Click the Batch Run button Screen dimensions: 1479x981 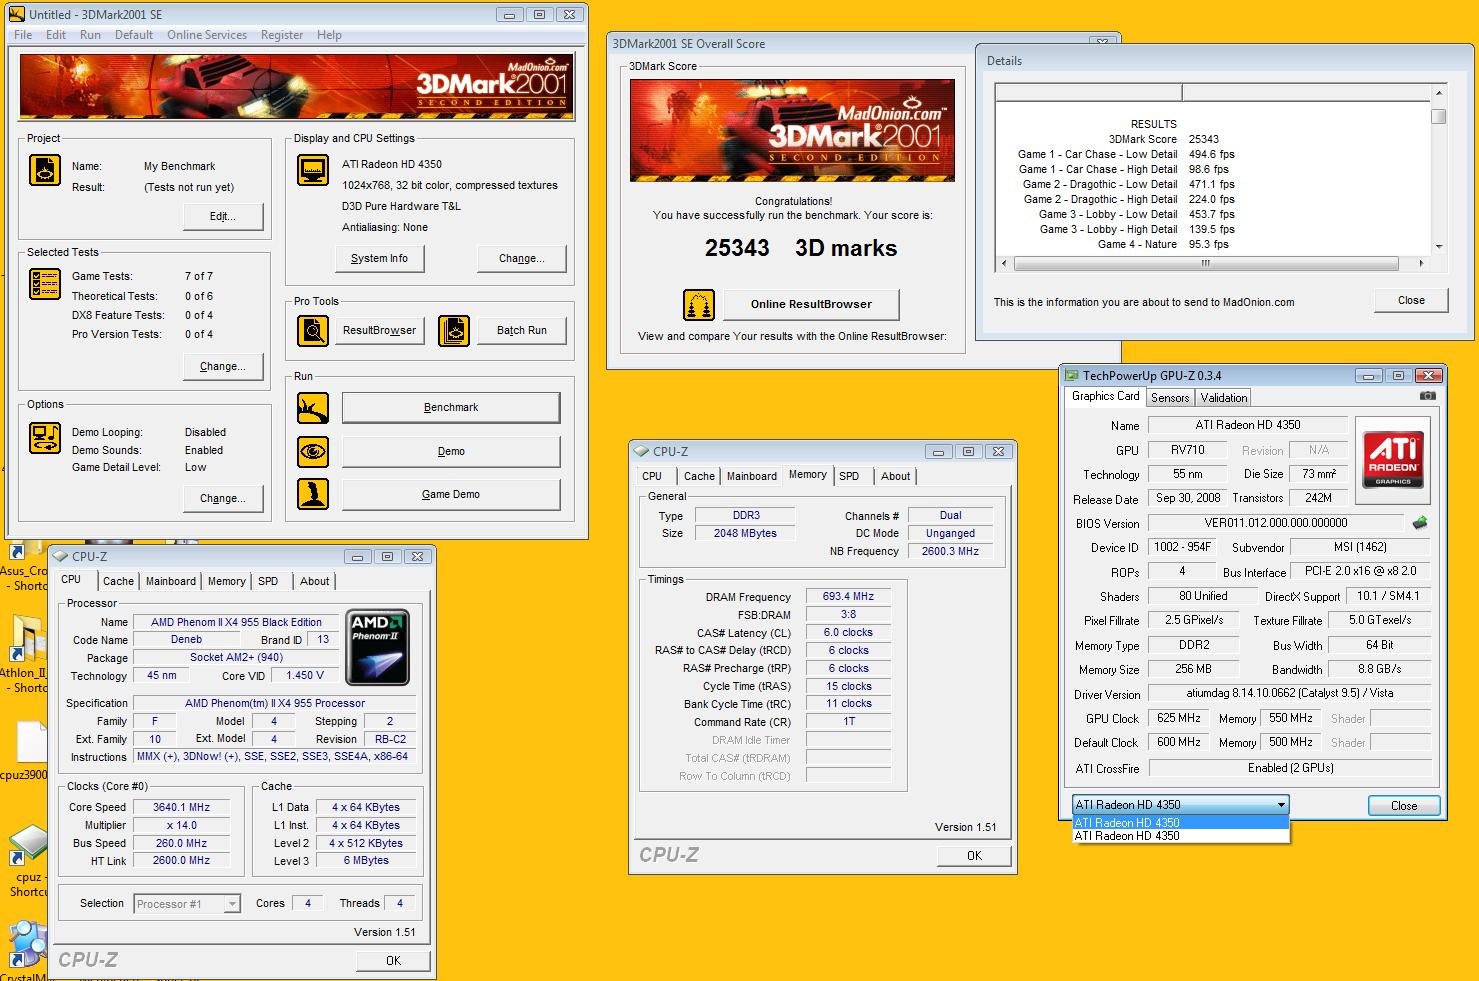[x=522, y=331]
